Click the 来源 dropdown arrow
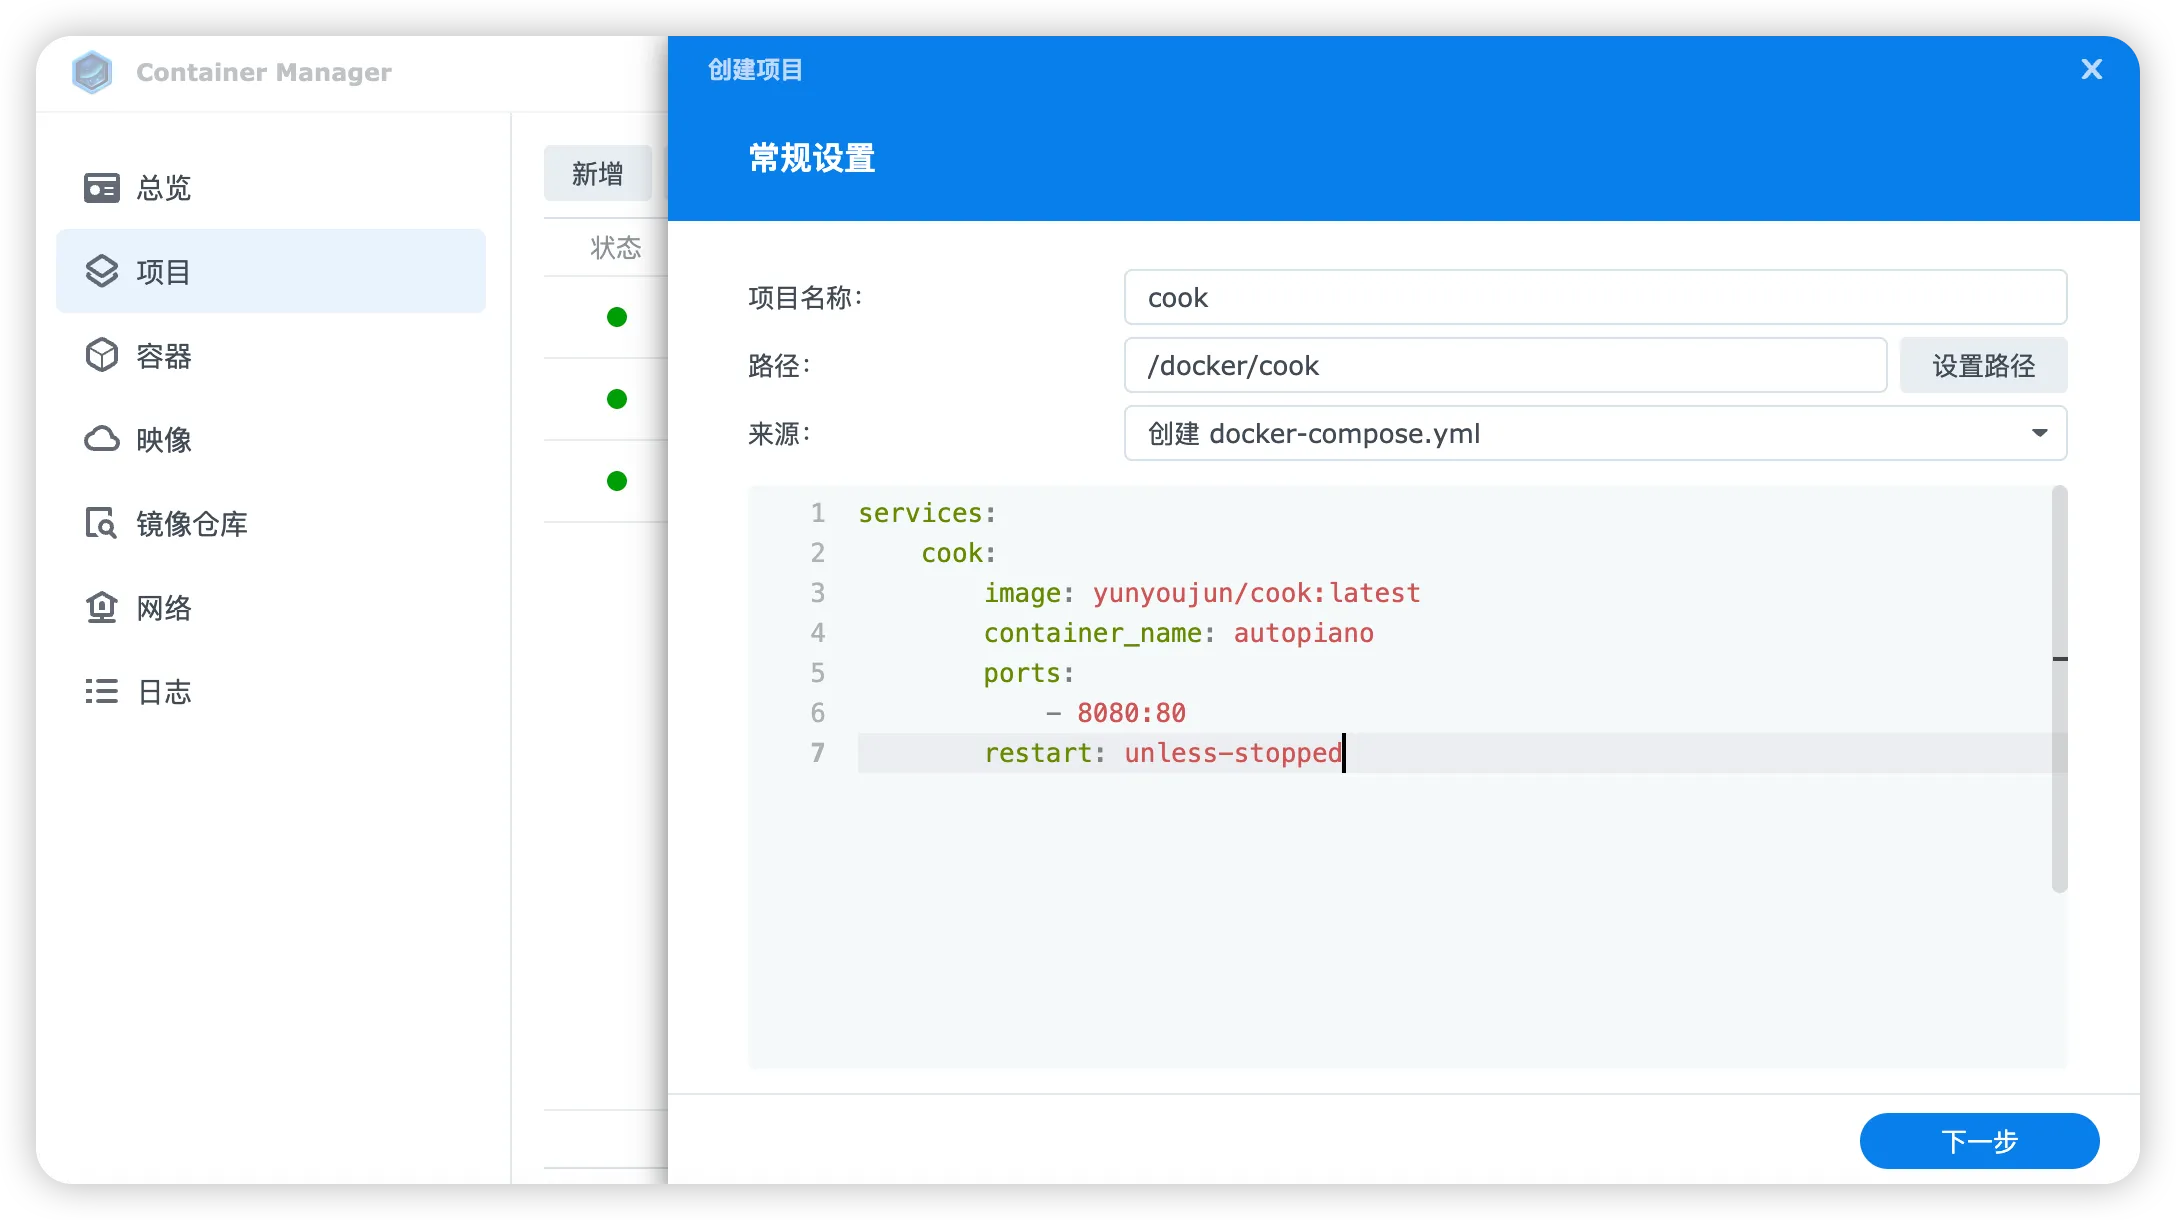This screenshot has width=2176, height=1220. [2039, 434]
